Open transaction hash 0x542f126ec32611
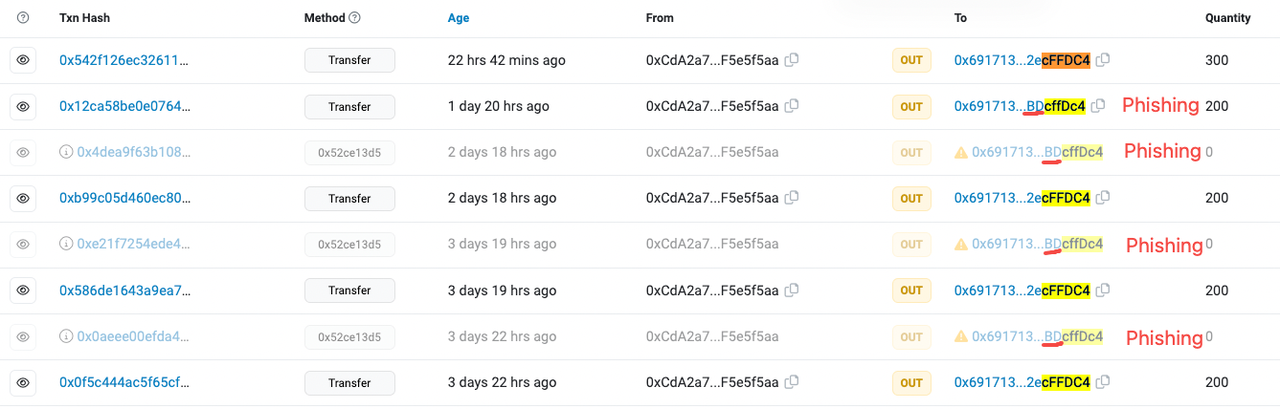 click(124, 60)
